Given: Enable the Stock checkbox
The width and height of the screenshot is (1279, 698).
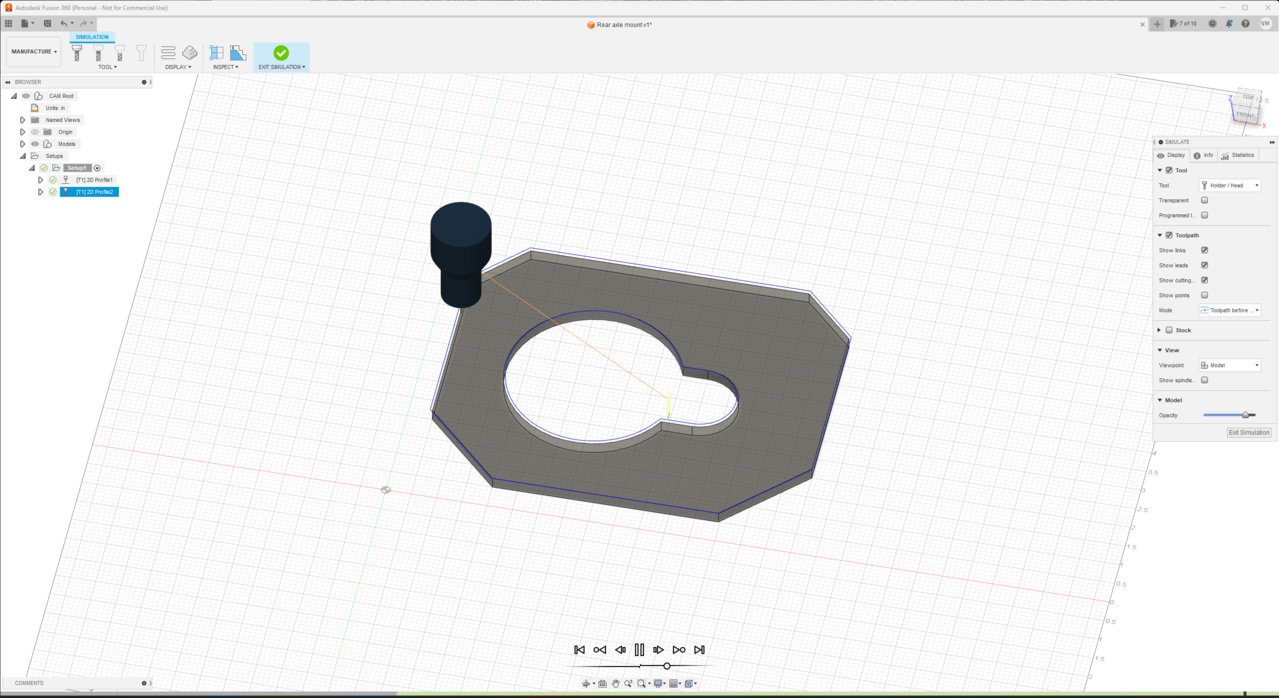Looking at the screenshot, I should pos(1169,330).
